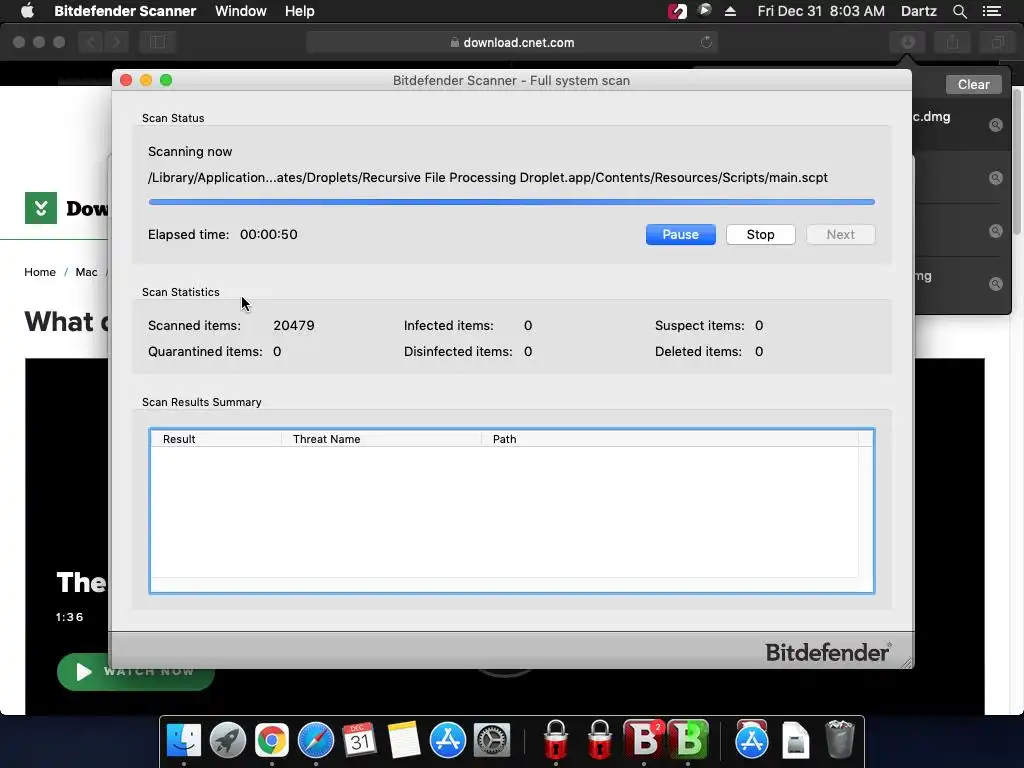Stop the Bitdefender scan

(x=760, y=234)
